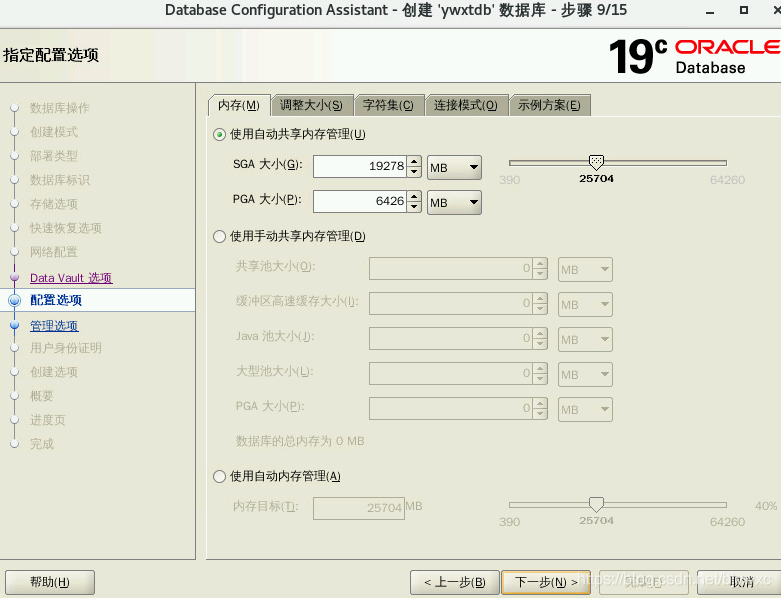The height and width of the screenshot is (598, 781).
Task: Open the SGA size unit MB dropdown
Action: pyautogui.click(x=454, y=167)
